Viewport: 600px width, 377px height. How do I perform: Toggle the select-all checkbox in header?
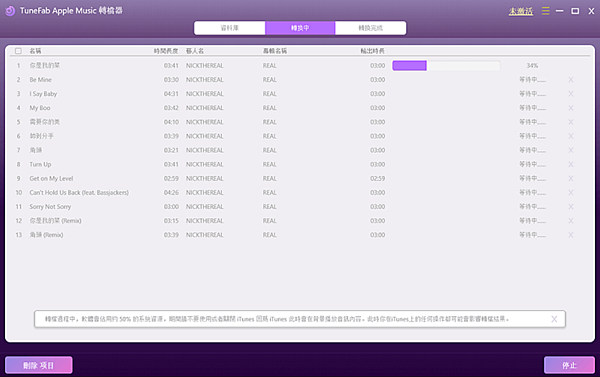pos(18,51)
